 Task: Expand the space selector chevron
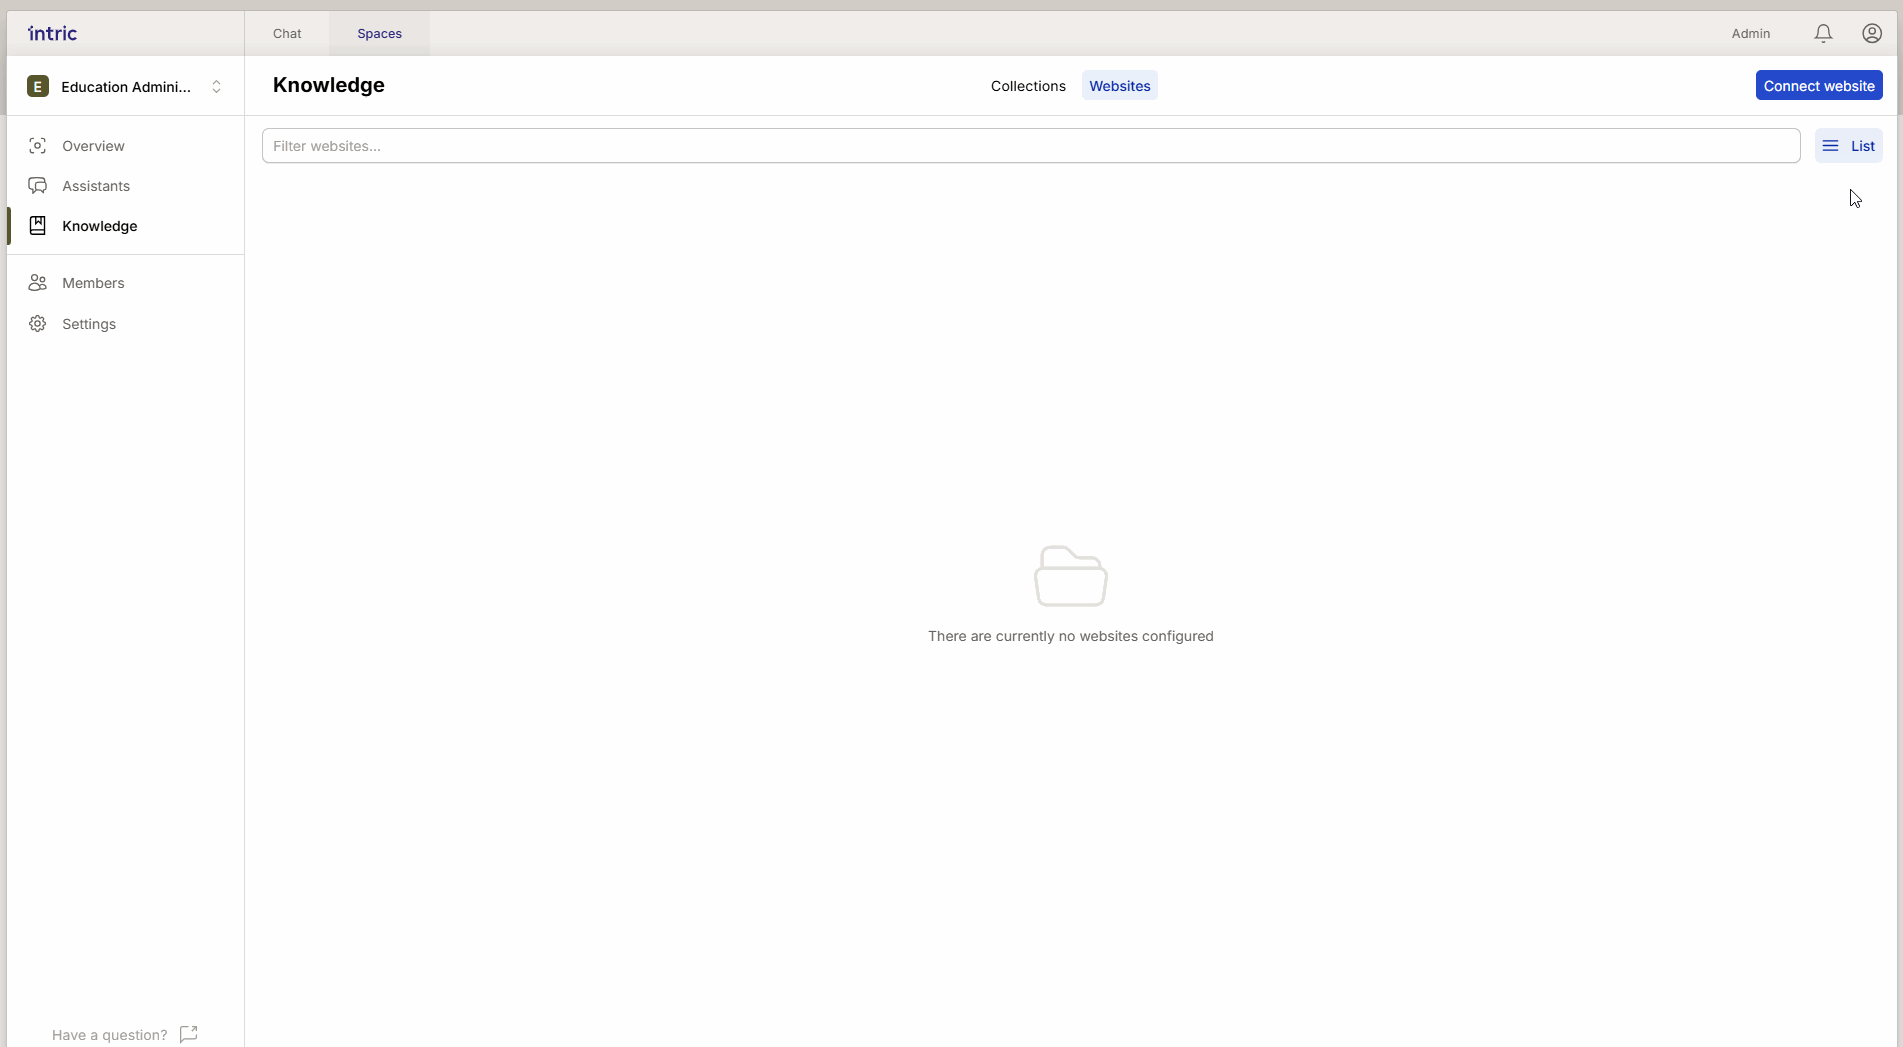coord(216,87)
